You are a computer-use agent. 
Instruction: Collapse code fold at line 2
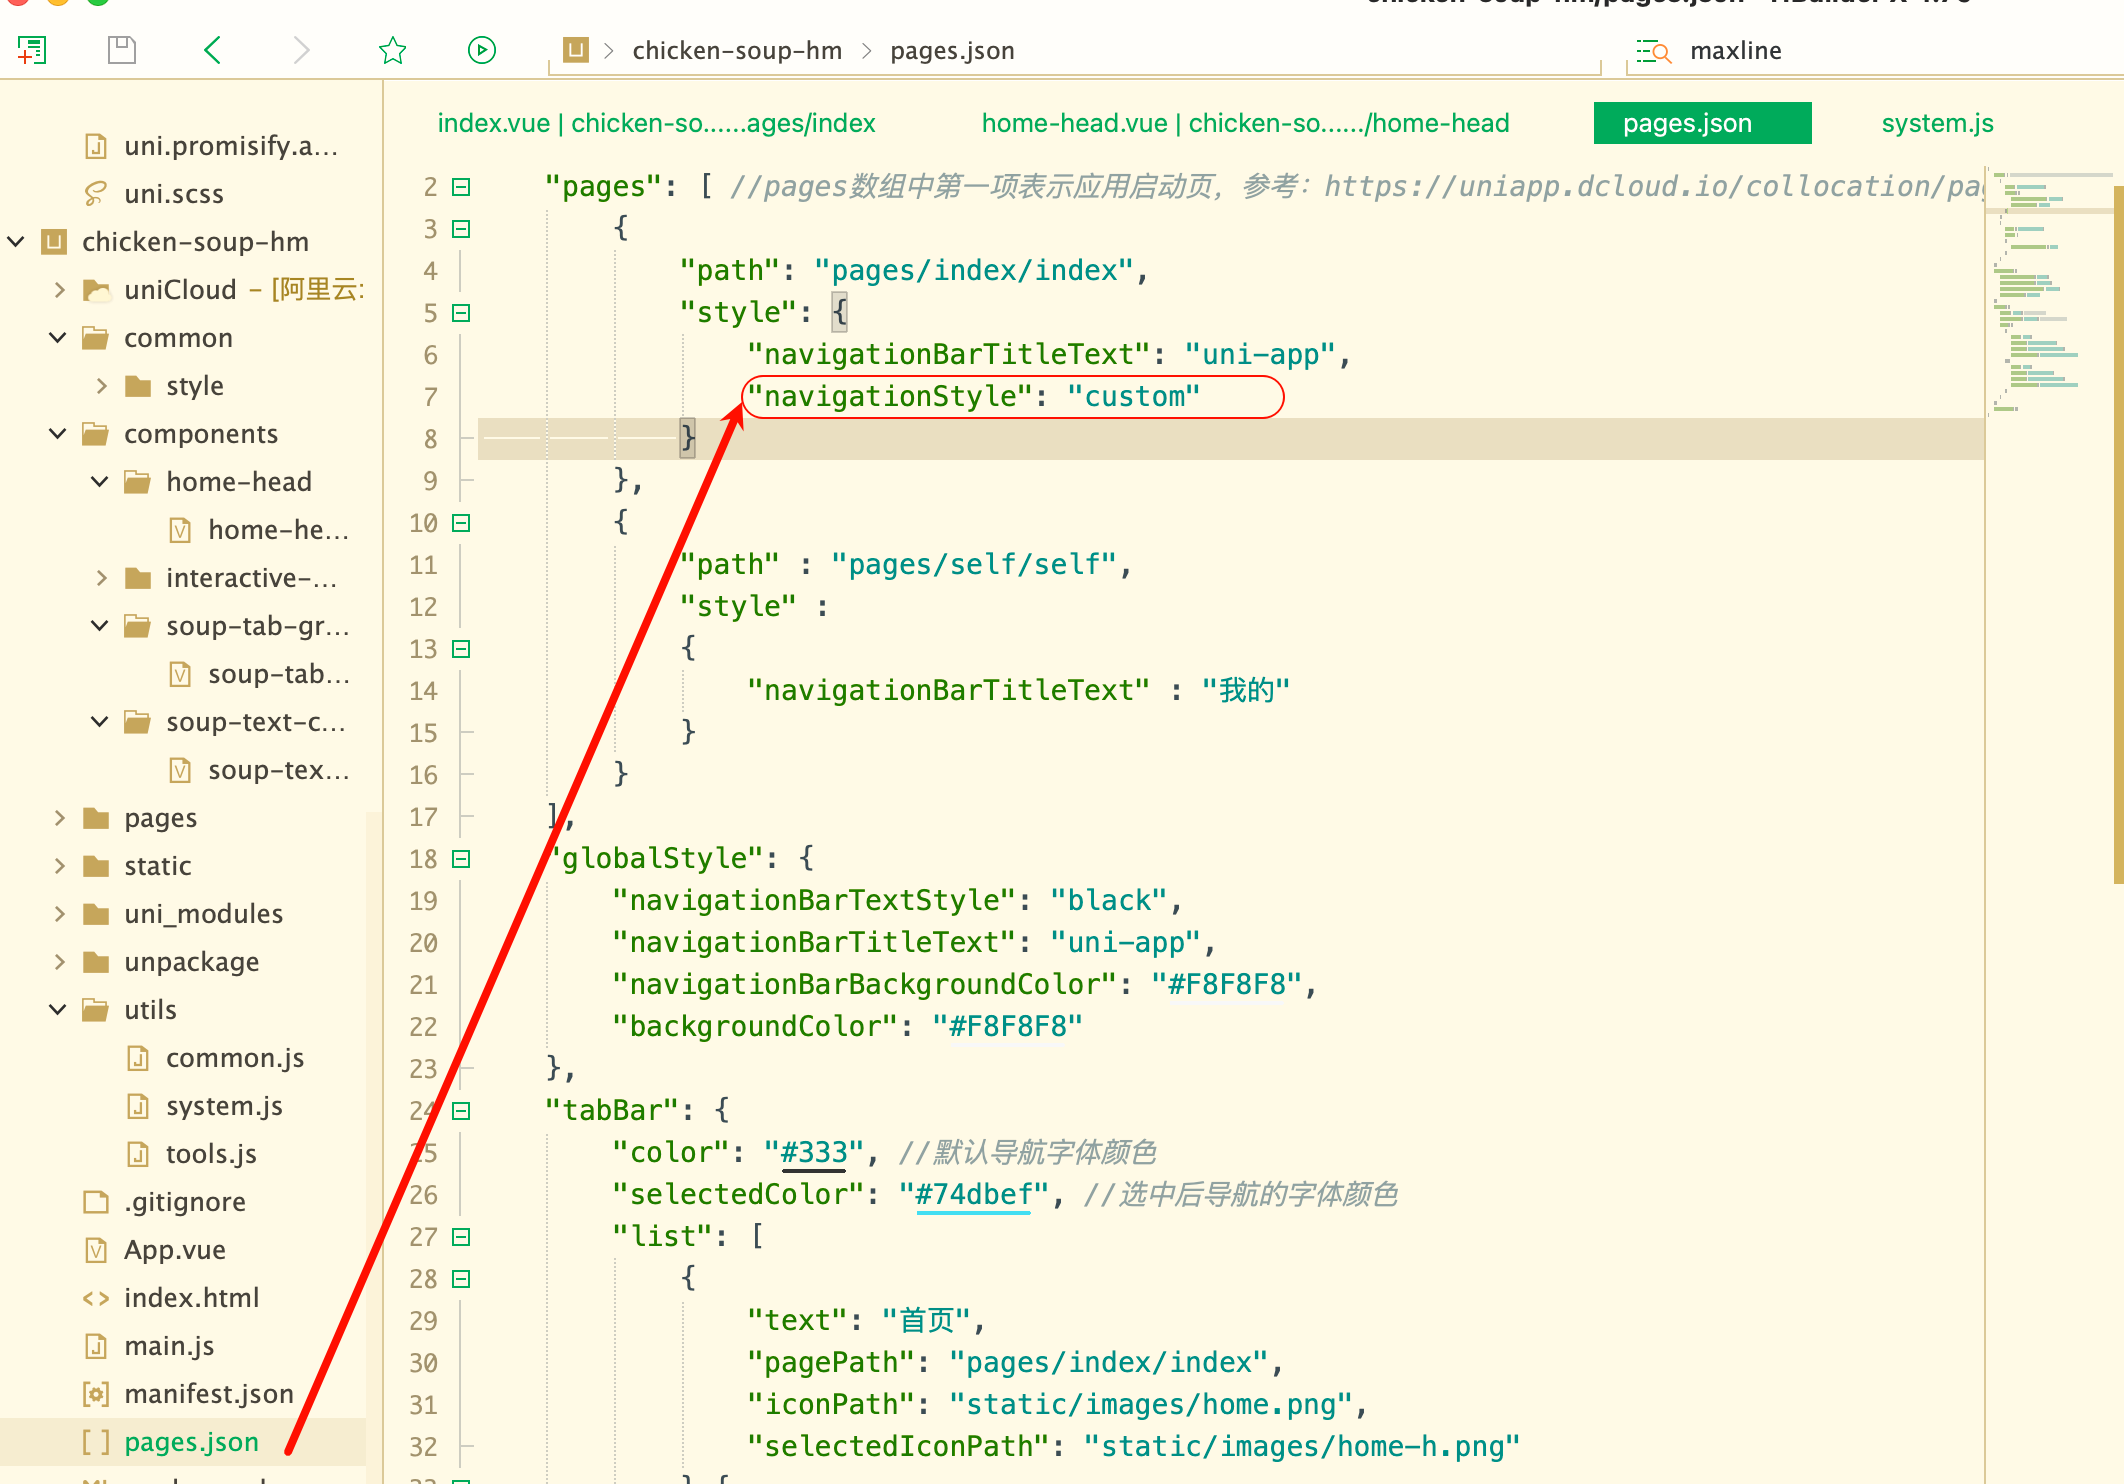461,187
